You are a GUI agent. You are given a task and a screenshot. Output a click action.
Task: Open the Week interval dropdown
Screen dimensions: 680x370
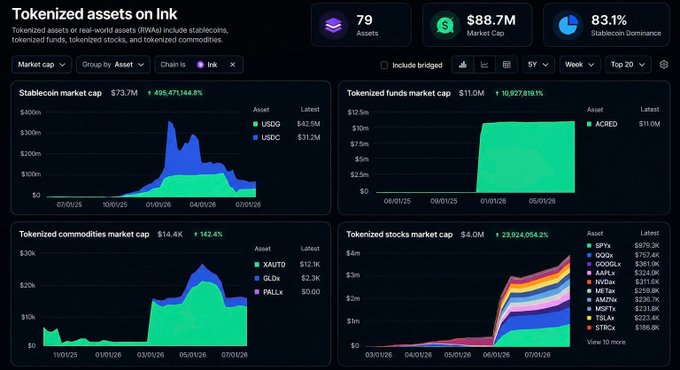click(580, 65)
